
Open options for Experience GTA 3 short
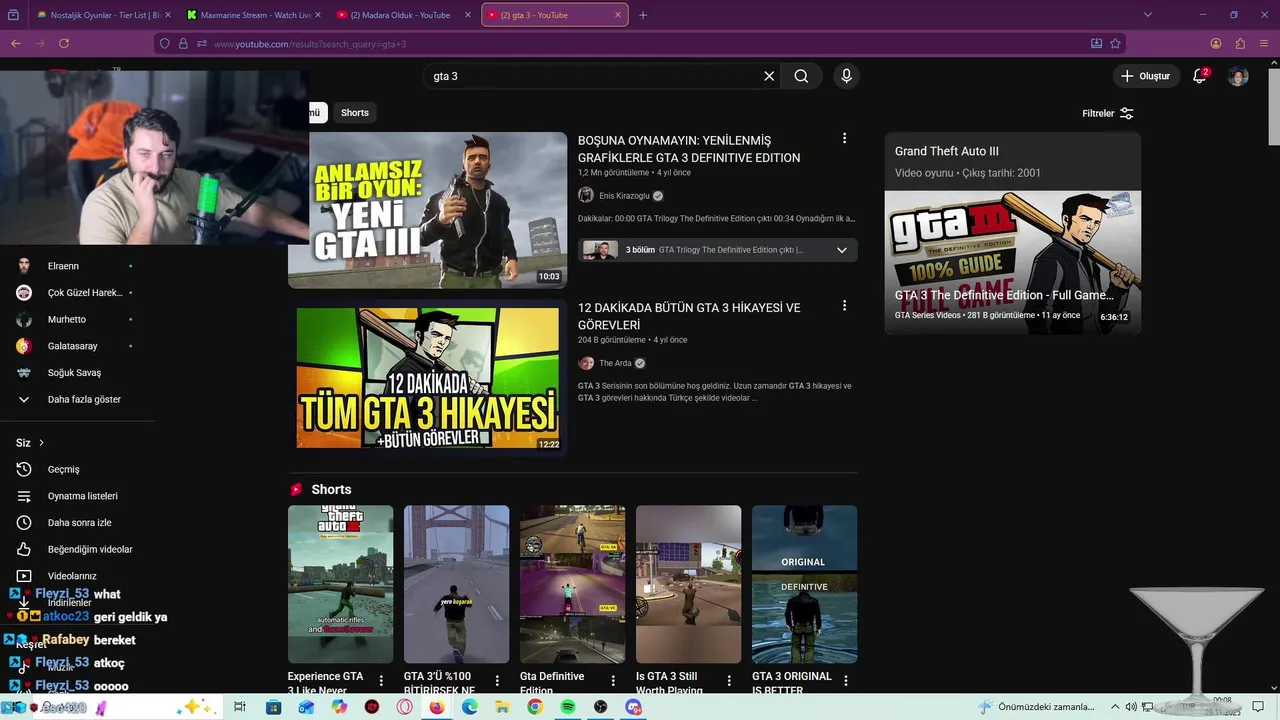pyautogui.click(x=381, y=680)
